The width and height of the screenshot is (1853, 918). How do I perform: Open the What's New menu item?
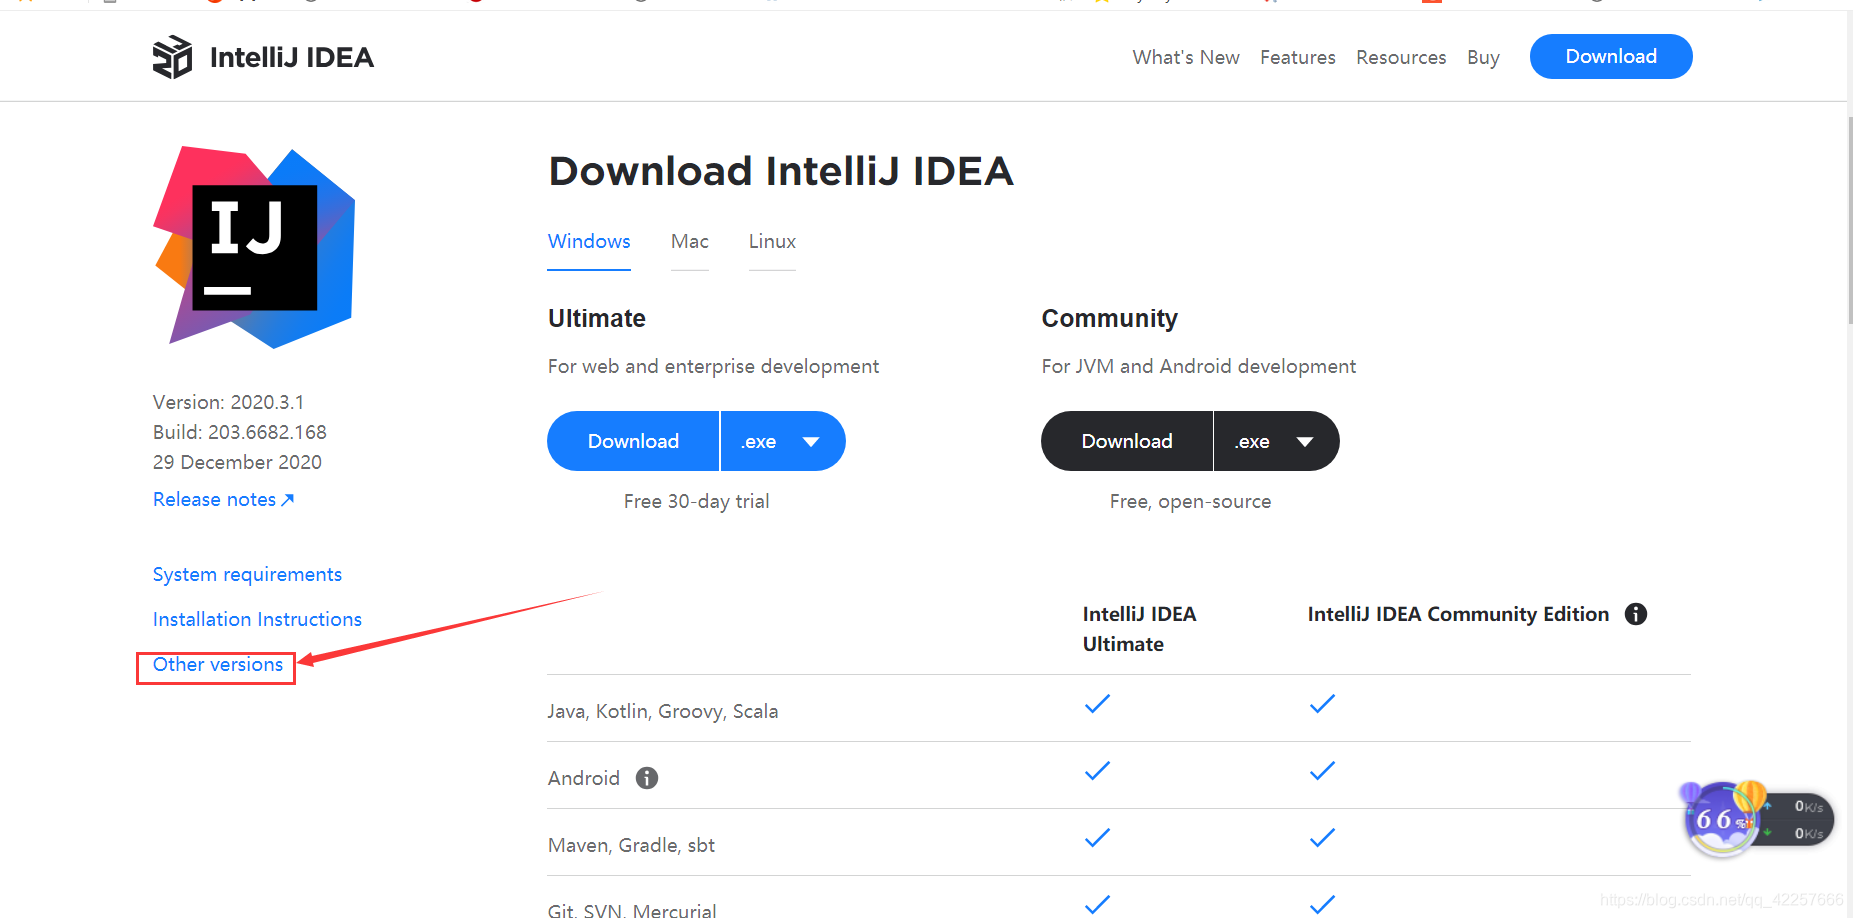pos(1186,57)
